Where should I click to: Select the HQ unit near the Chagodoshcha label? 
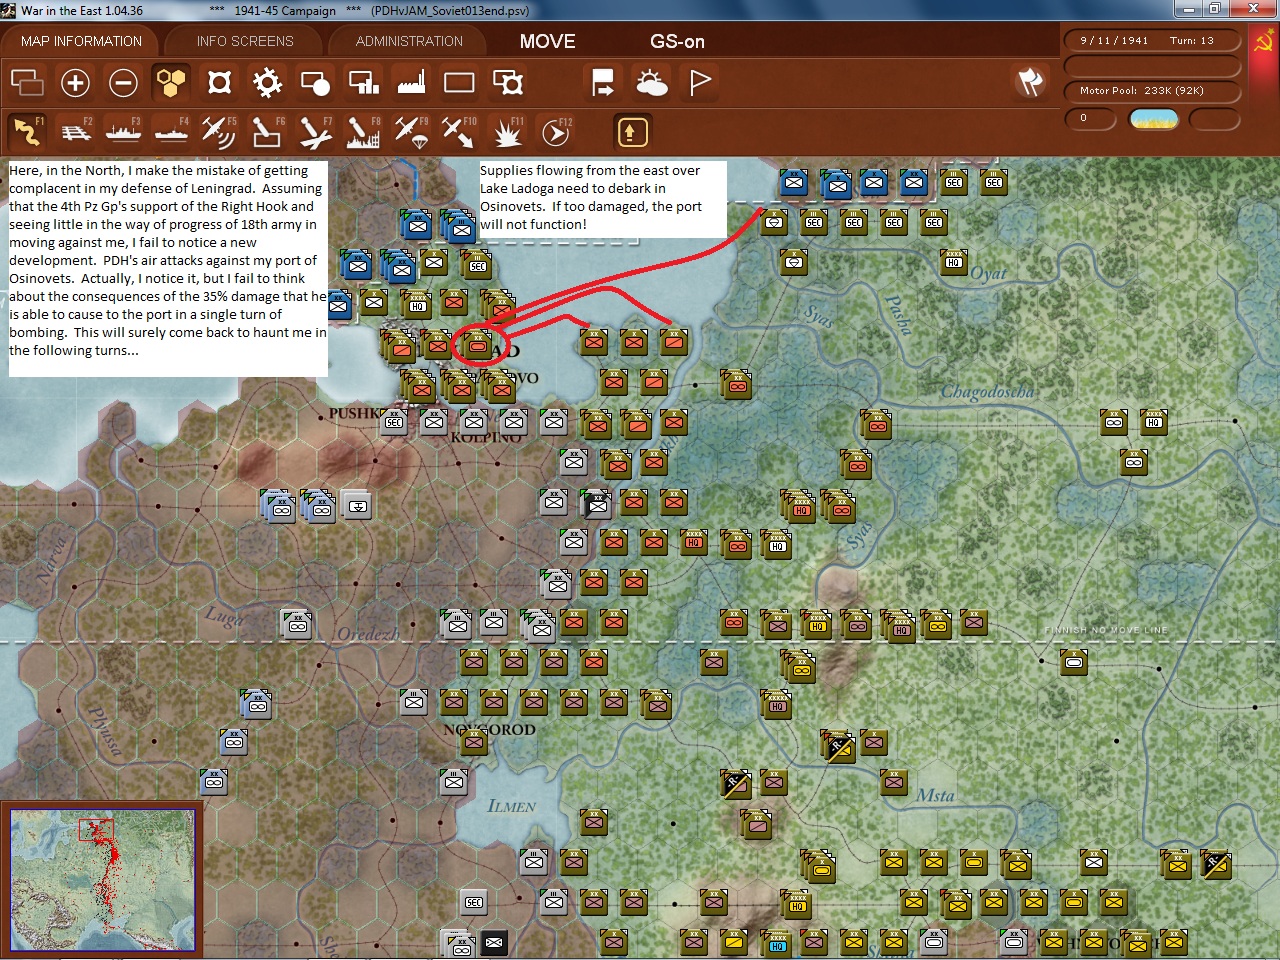click(1154, 421)
